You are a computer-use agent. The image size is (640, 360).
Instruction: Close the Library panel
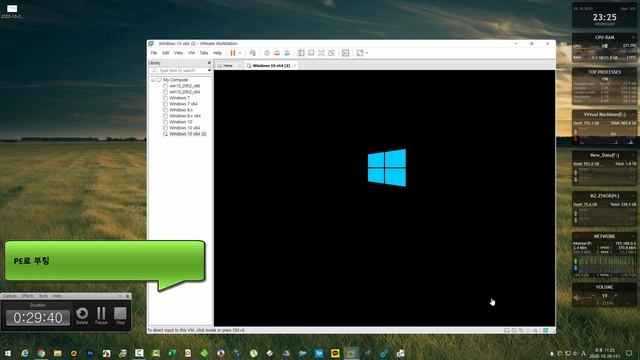tap(209, 63)
